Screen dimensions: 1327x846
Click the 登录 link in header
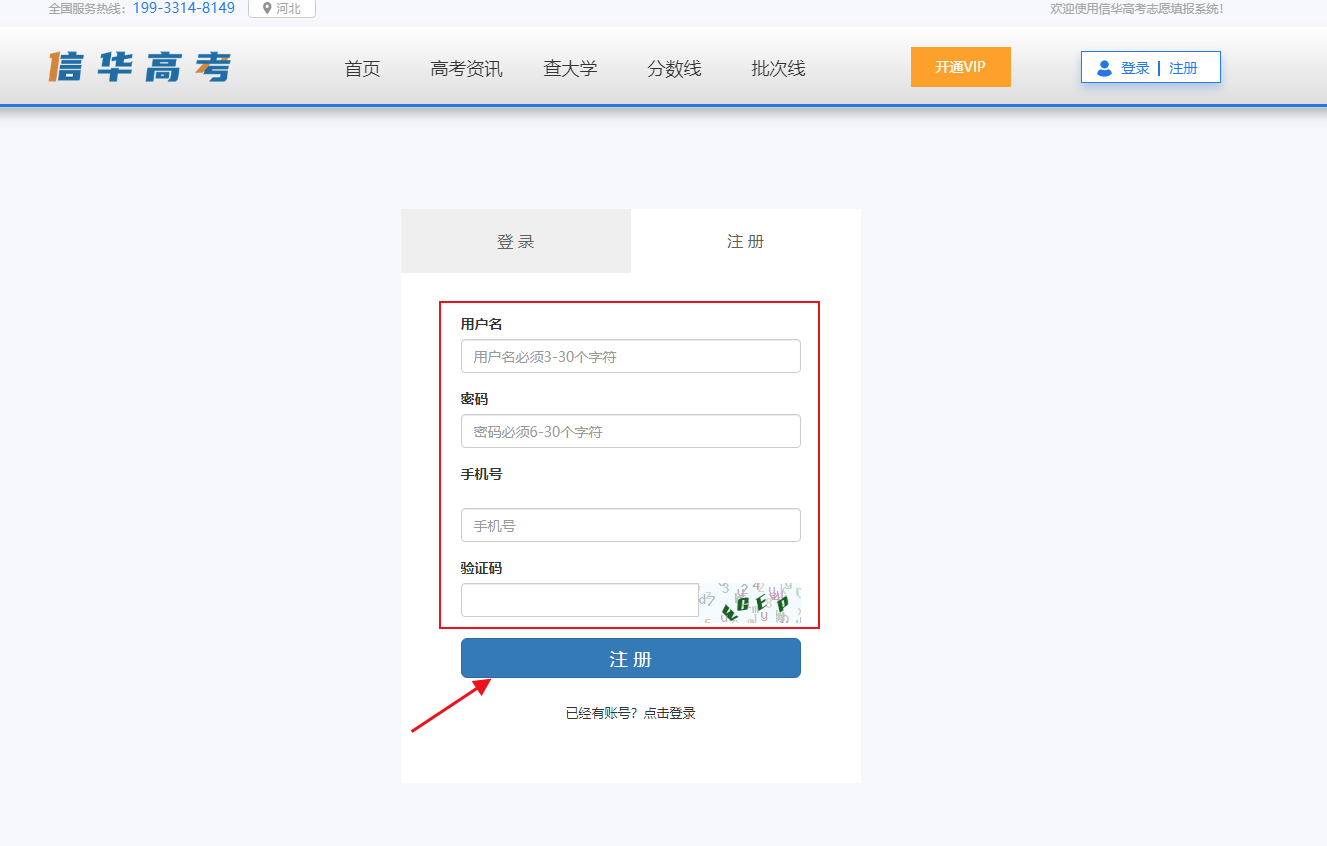pyautogui.click(x=1135, y=68)
